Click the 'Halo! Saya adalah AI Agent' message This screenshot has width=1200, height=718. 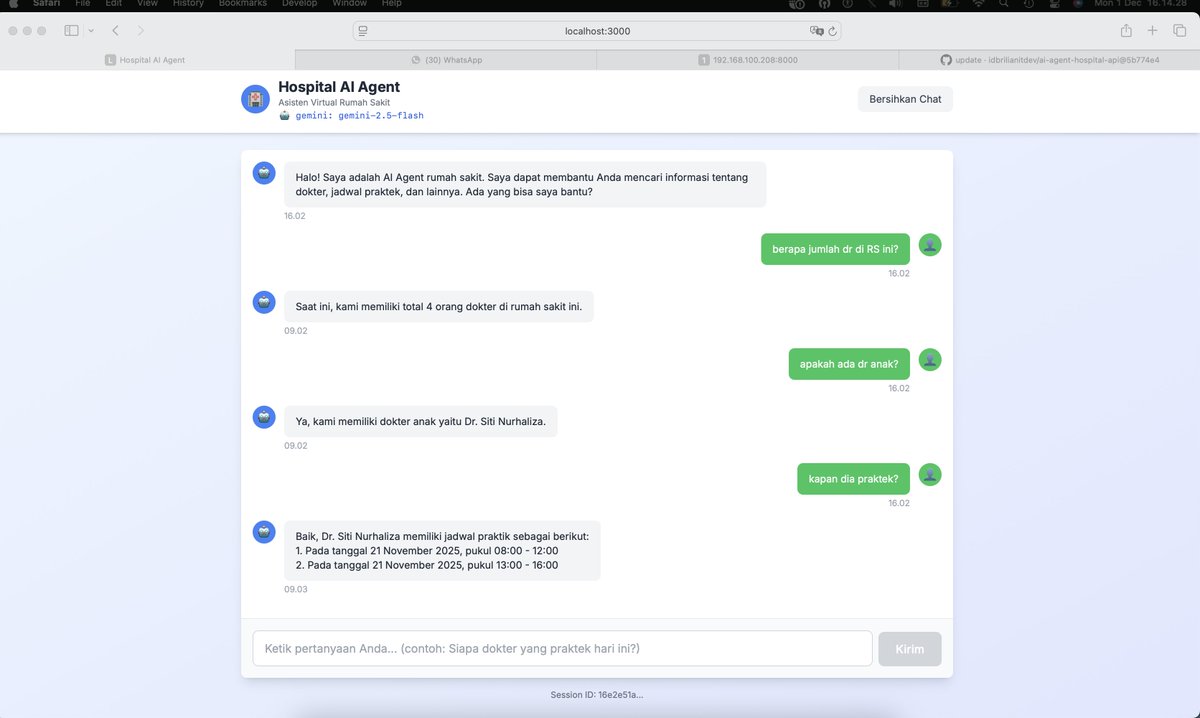[525, 185]
